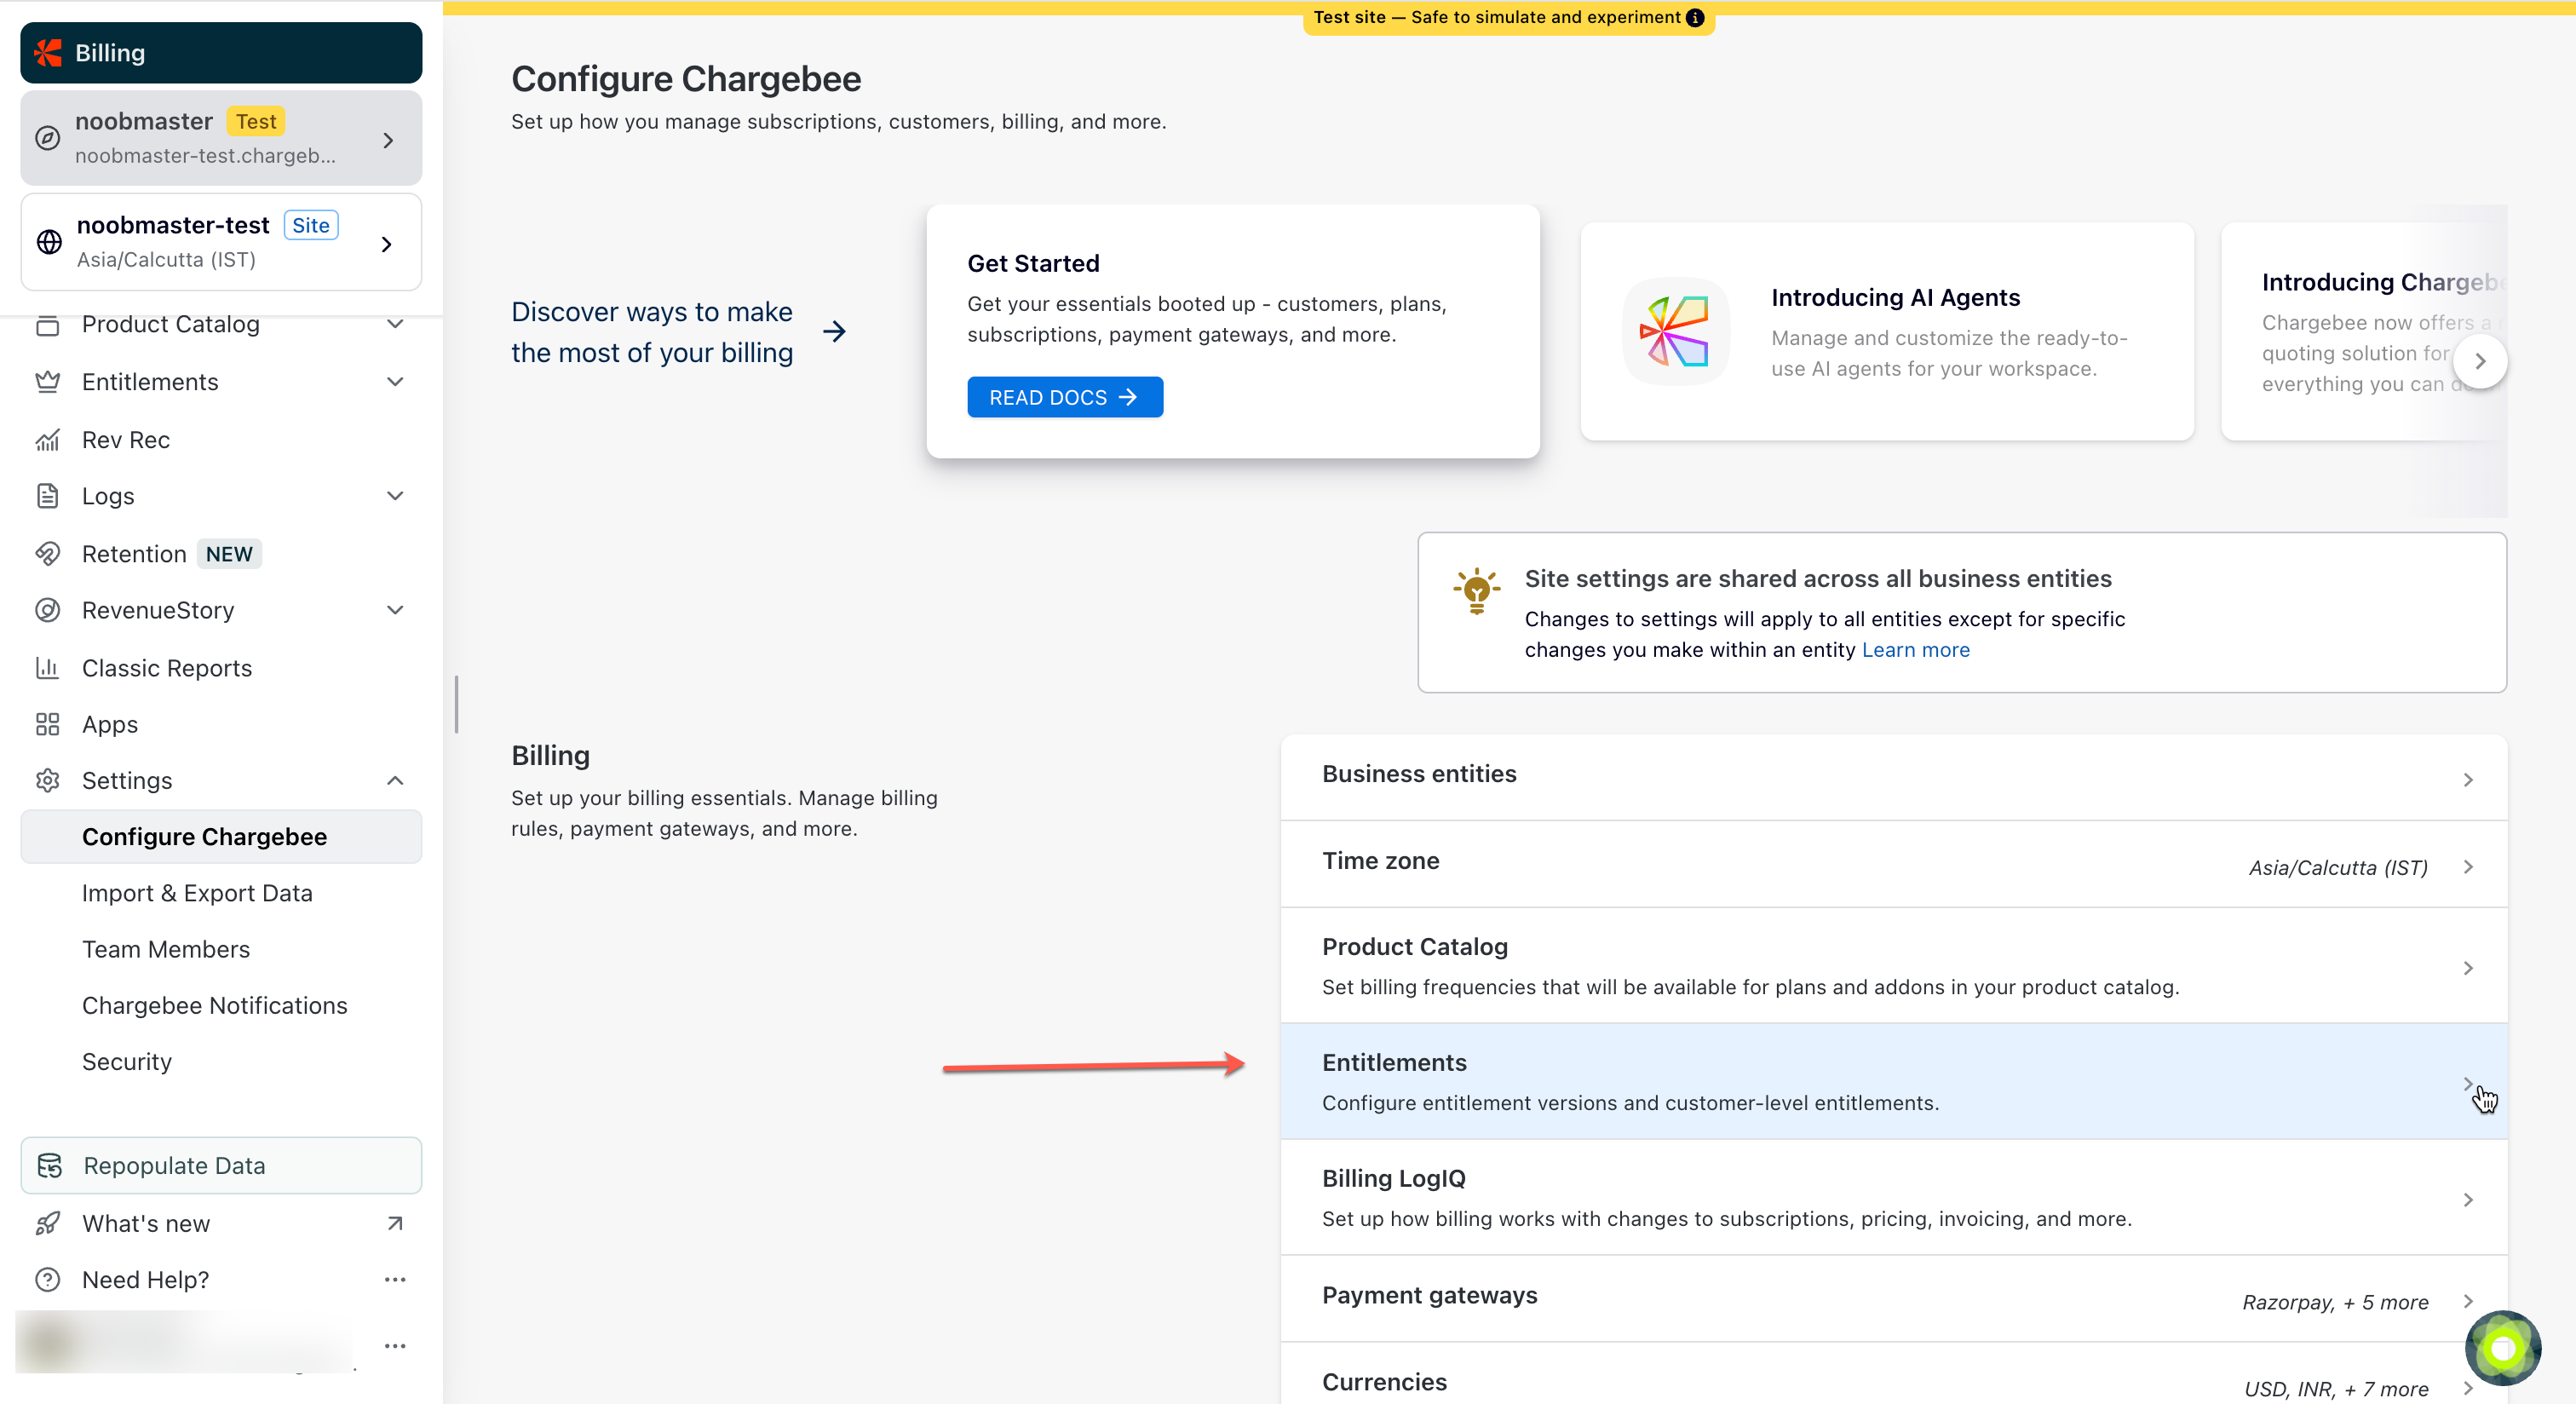Viewport: 2576px width, 1404px height.
Task: Click the Classic Reports bar chart icon
Action: click(x=47, y=668)
